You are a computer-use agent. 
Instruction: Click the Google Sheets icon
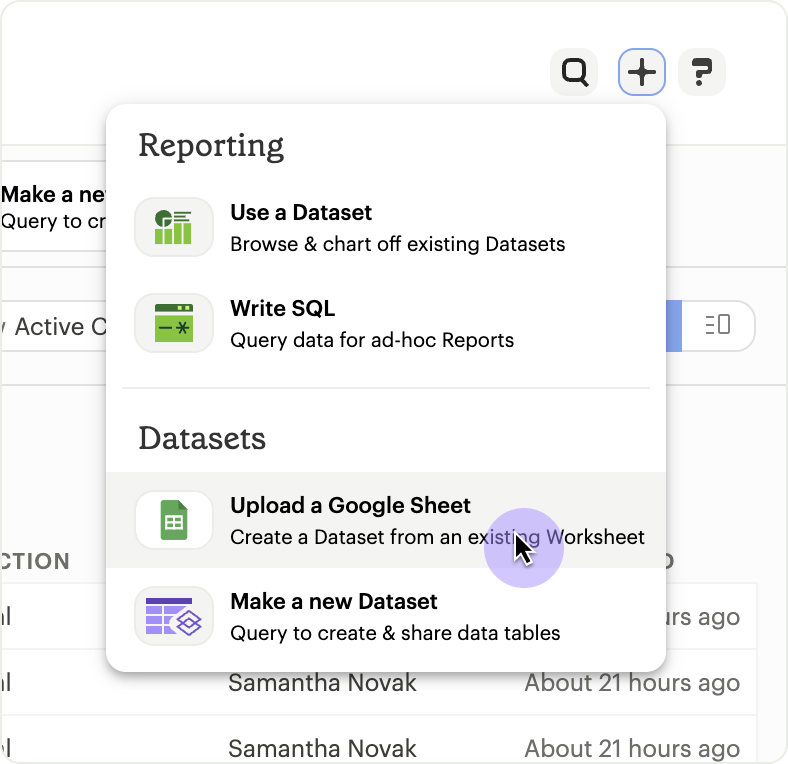(174, 520)
